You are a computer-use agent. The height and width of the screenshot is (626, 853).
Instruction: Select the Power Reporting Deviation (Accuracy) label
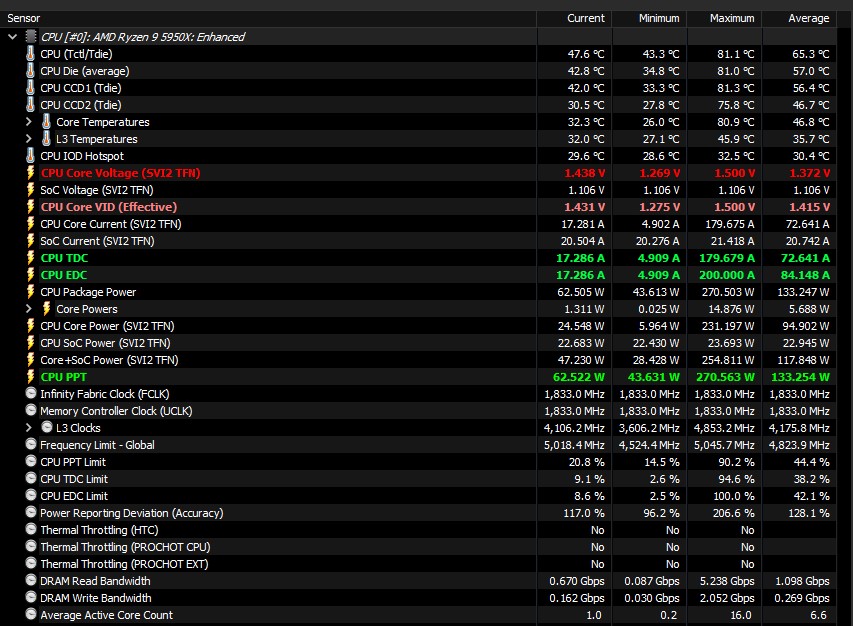132,513
